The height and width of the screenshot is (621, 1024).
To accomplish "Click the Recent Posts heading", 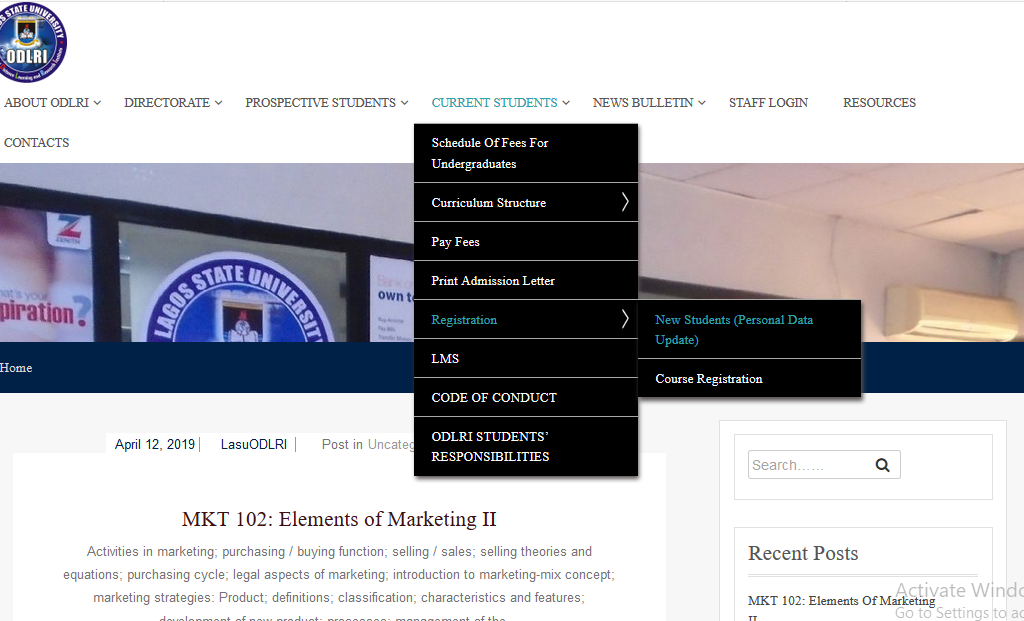I will [803, 553].
